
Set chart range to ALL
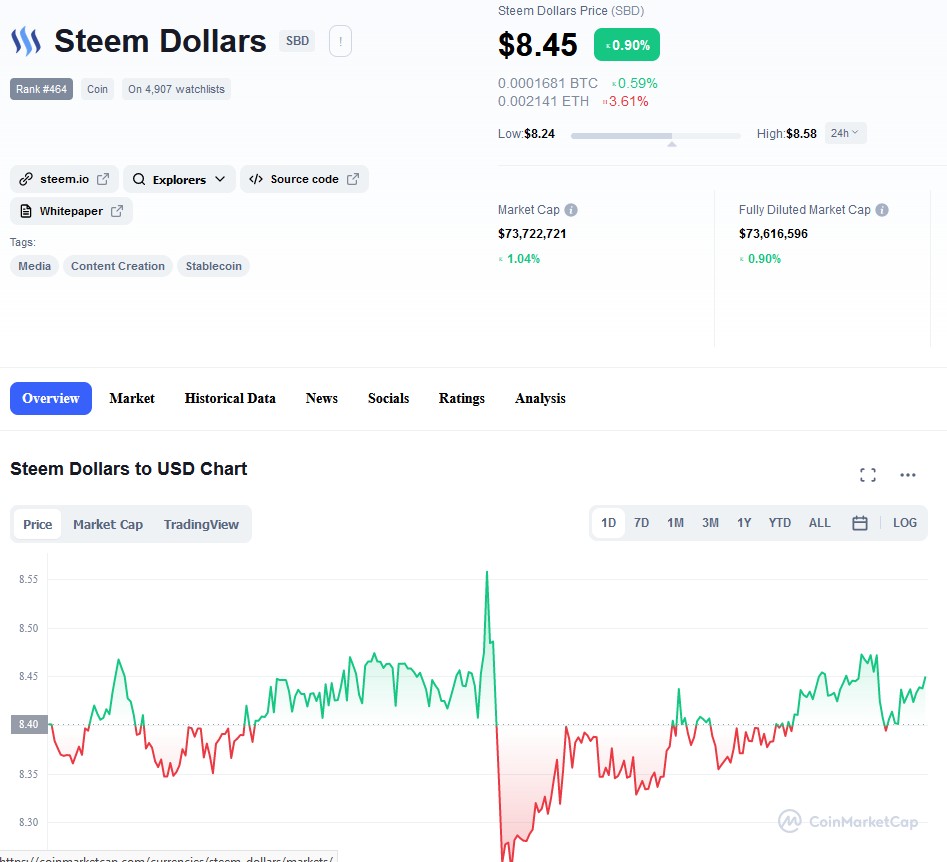(820, 523)
